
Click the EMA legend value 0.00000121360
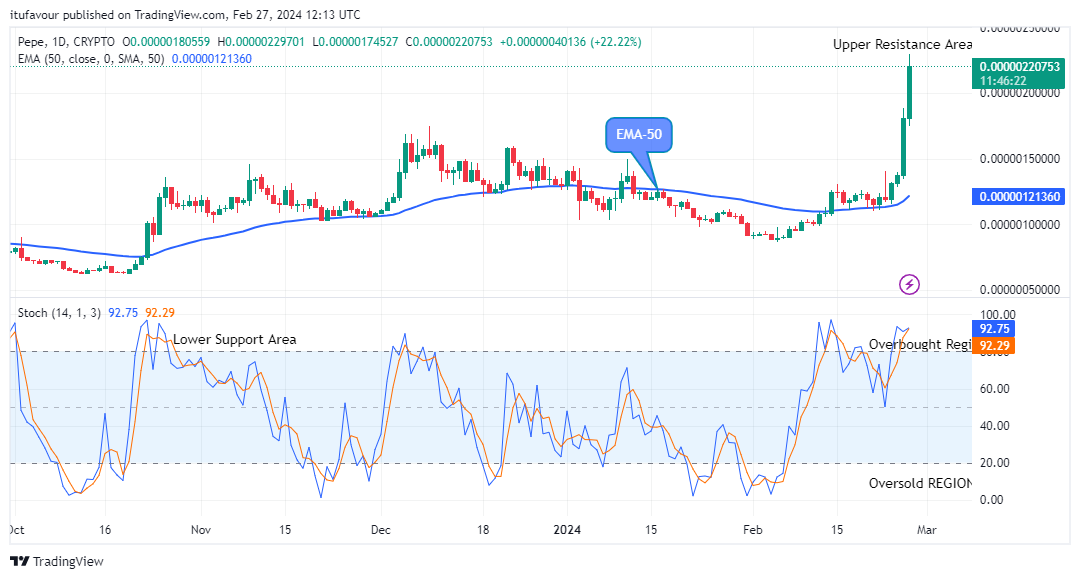(x=211, y=59)
